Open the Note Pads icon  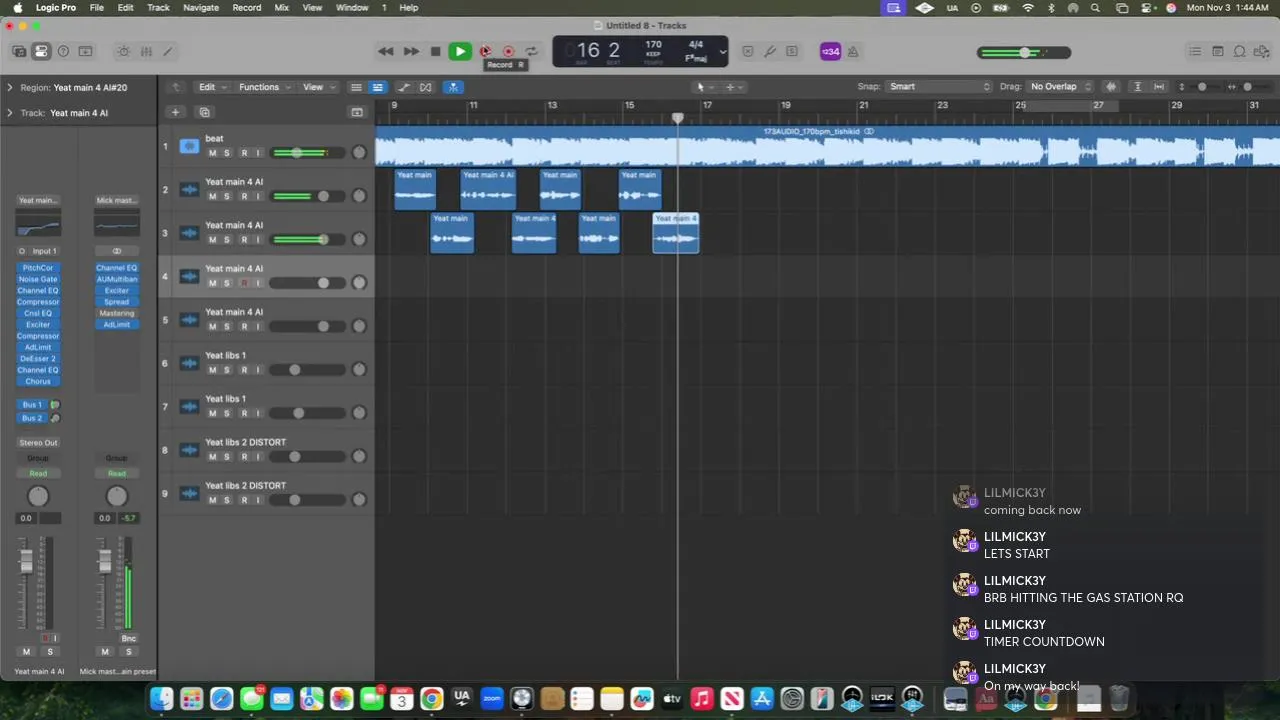1218,51
